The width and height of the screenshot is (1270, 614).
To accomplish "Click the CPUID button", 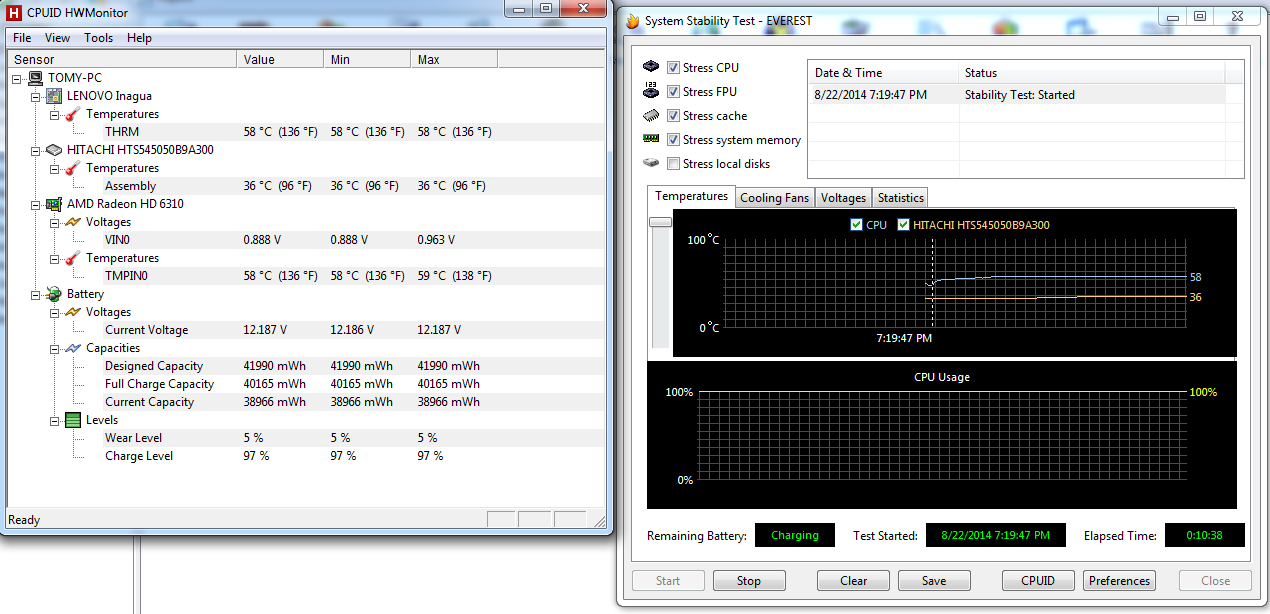I will point(1038,581).
